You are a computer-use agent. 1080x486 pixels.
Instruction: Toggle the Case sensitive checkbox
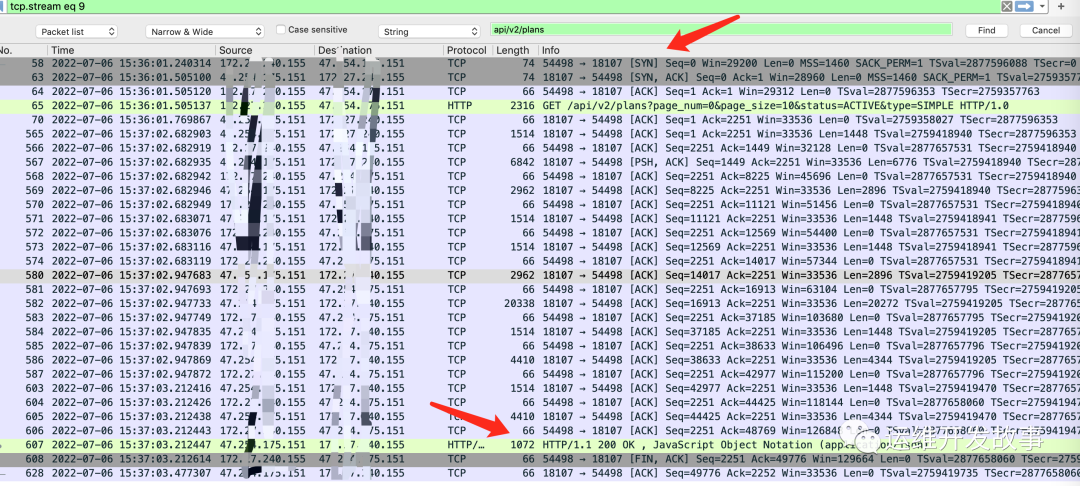point(281,30)
